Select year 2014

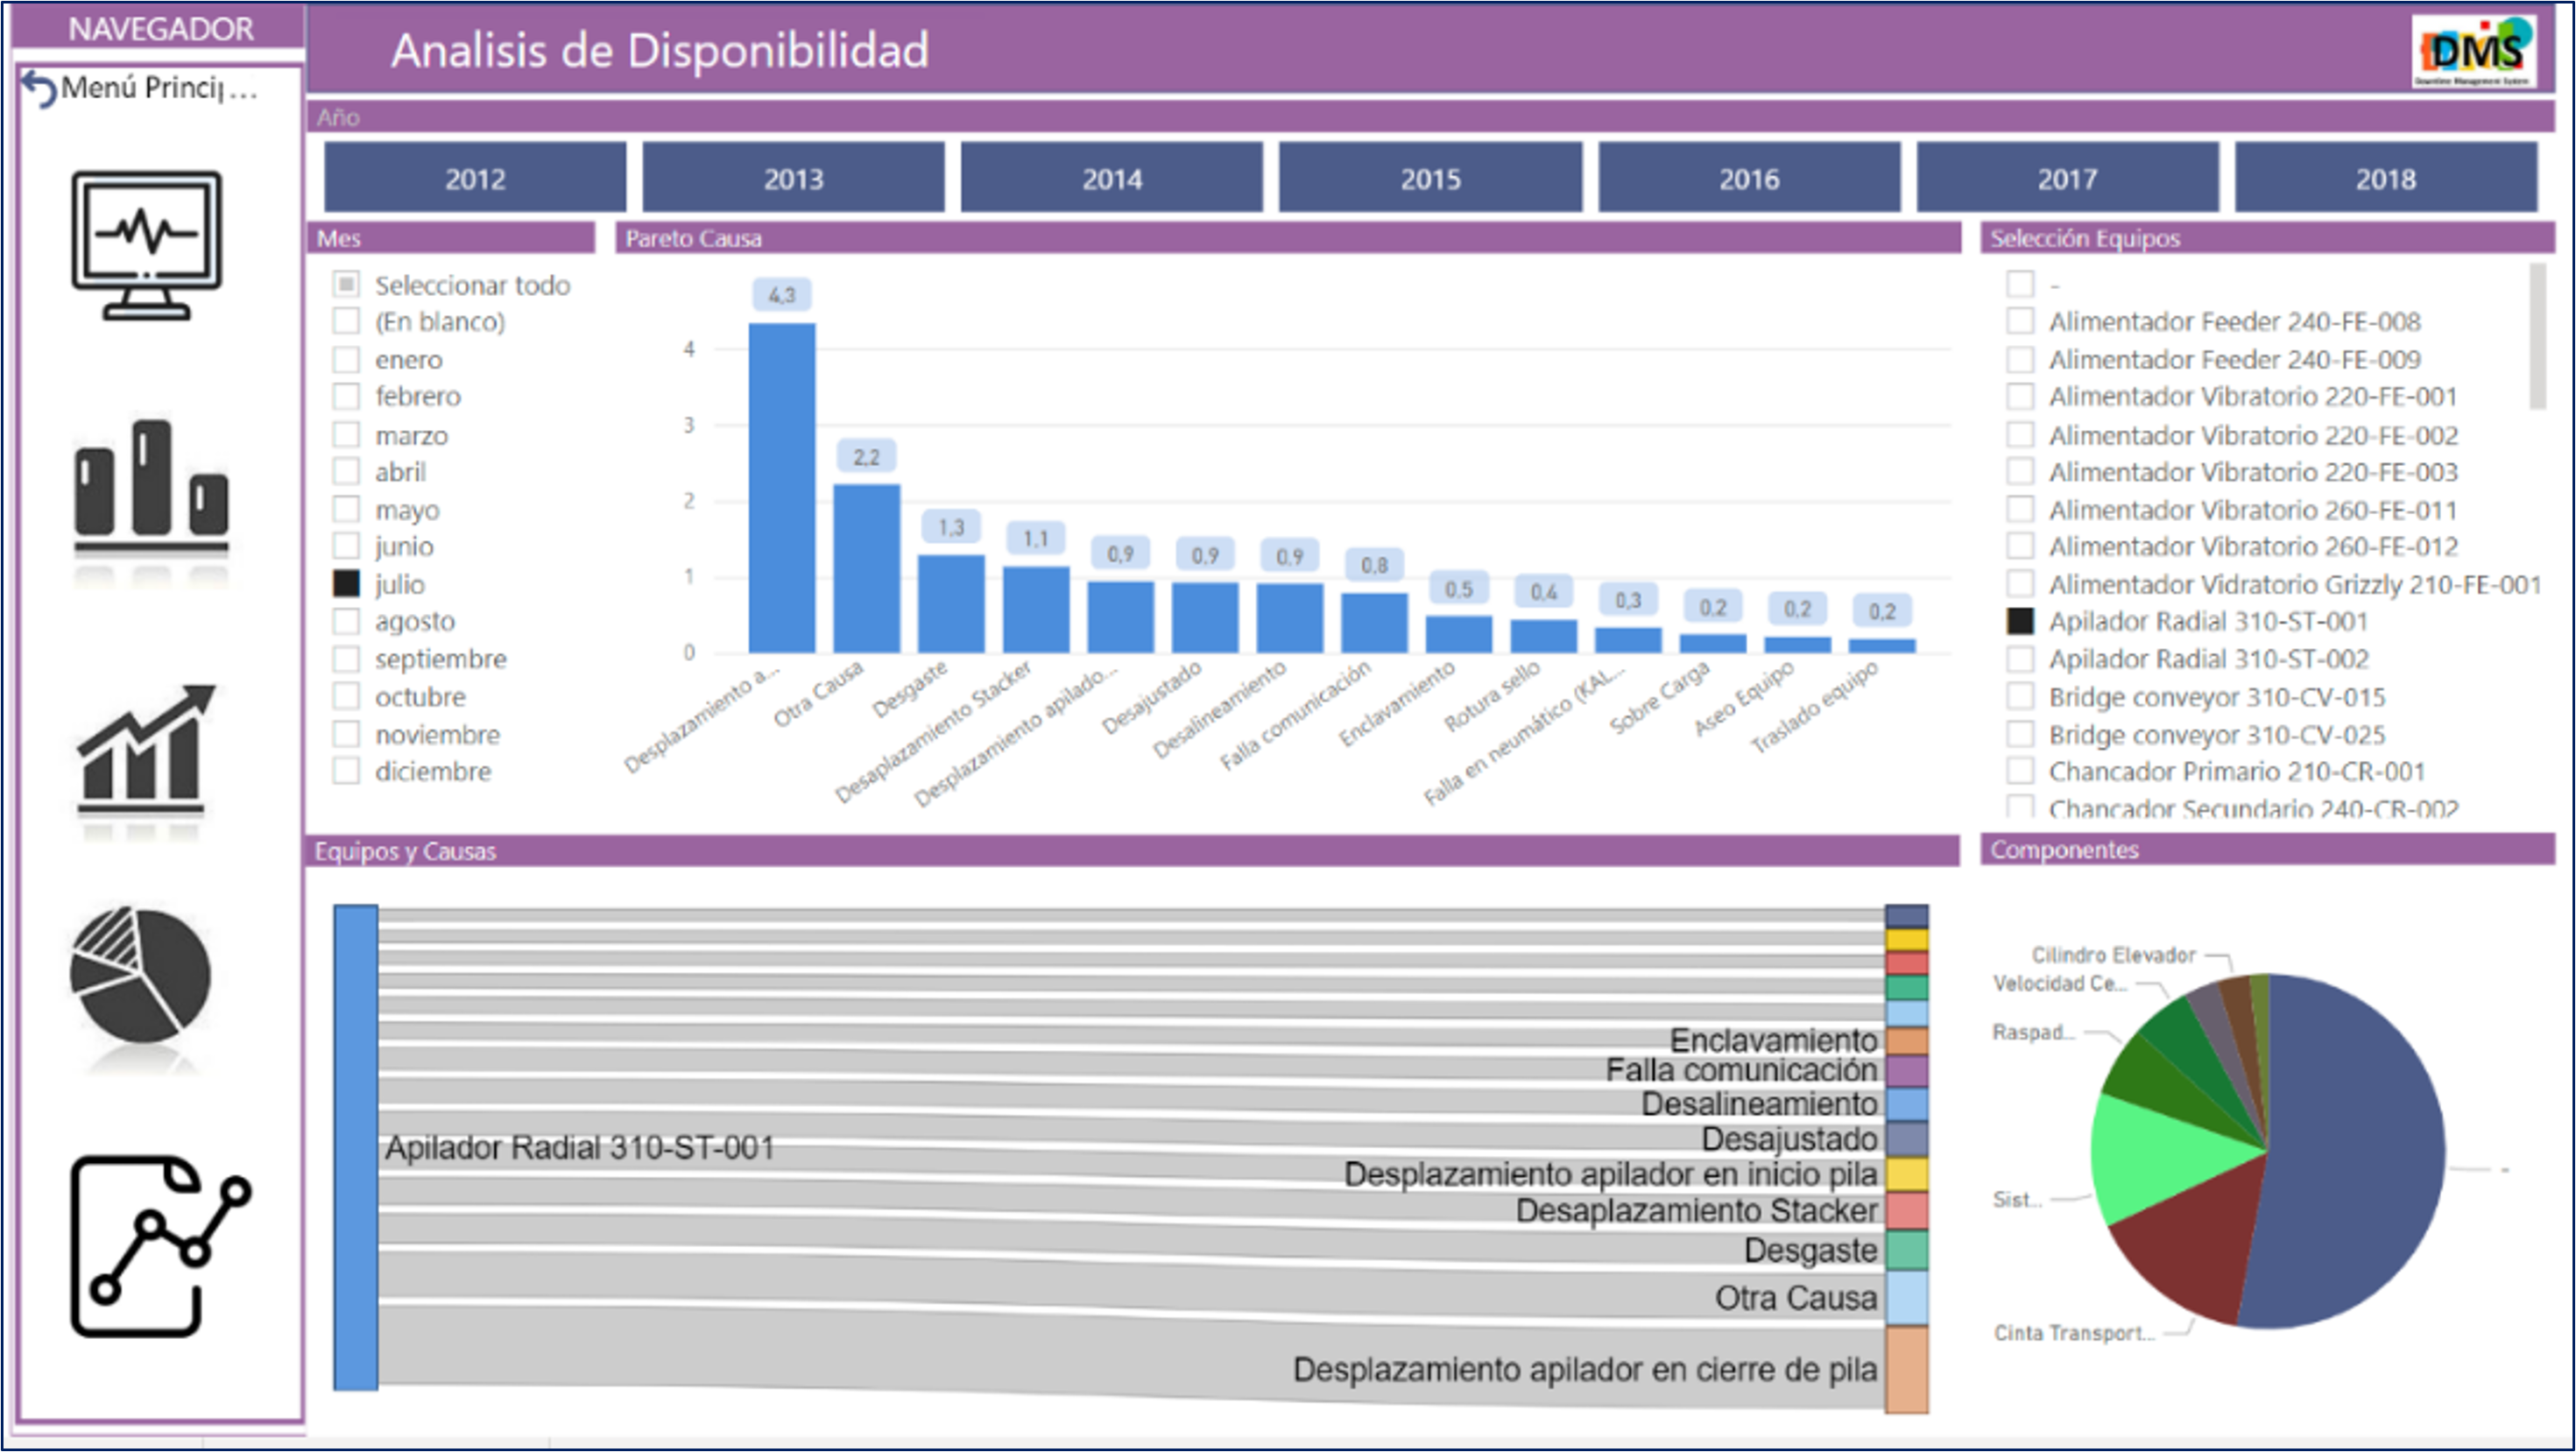tap(1112, 178)
